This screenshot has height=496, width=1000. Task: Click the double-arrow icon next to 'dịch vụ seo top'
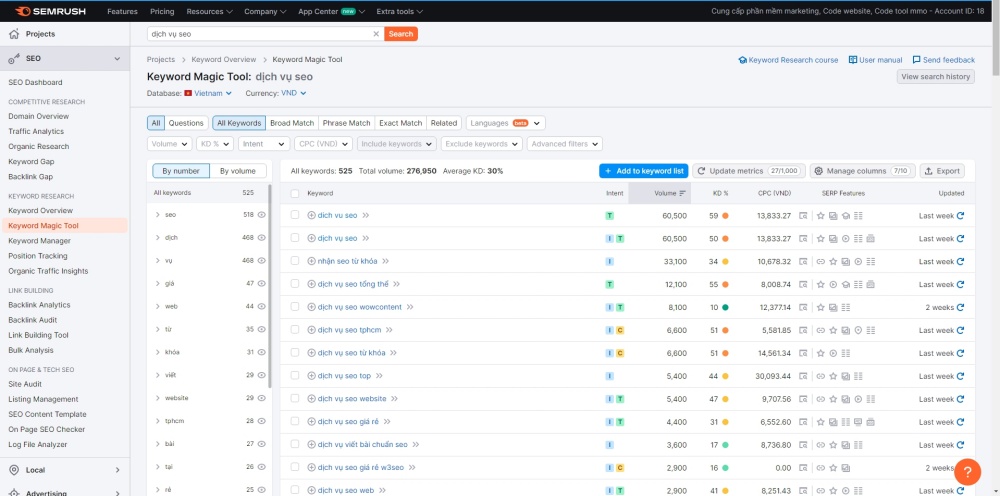point(379,376)
